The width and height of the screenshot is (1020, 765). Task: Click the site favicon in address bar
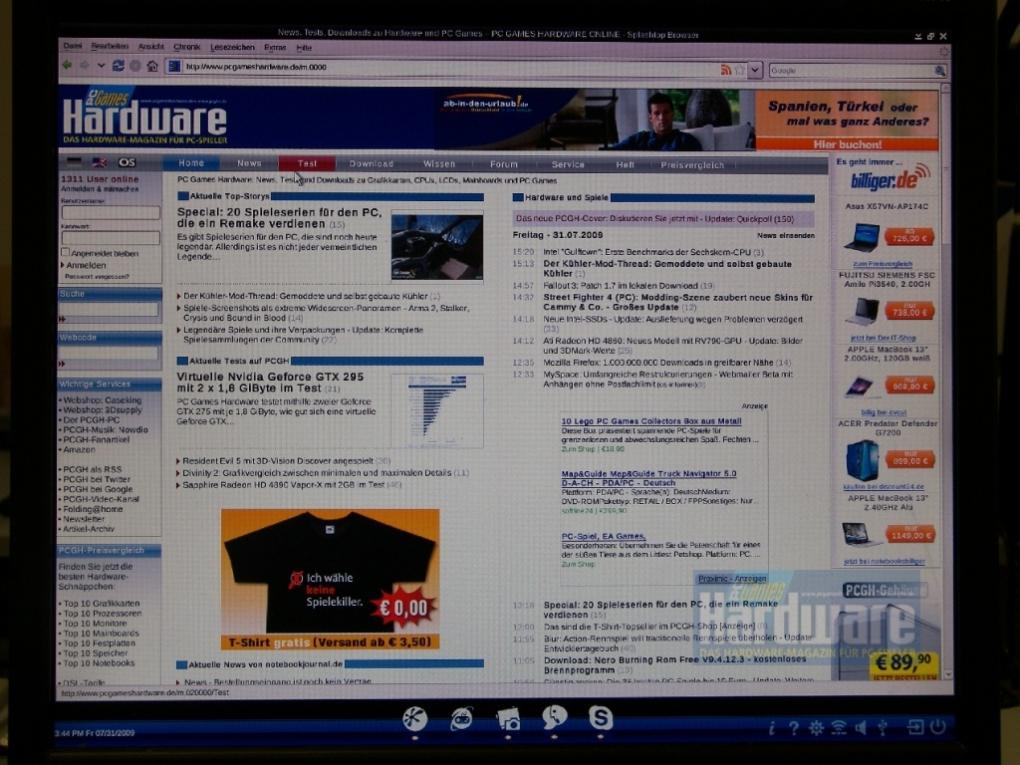click(174, 66)
